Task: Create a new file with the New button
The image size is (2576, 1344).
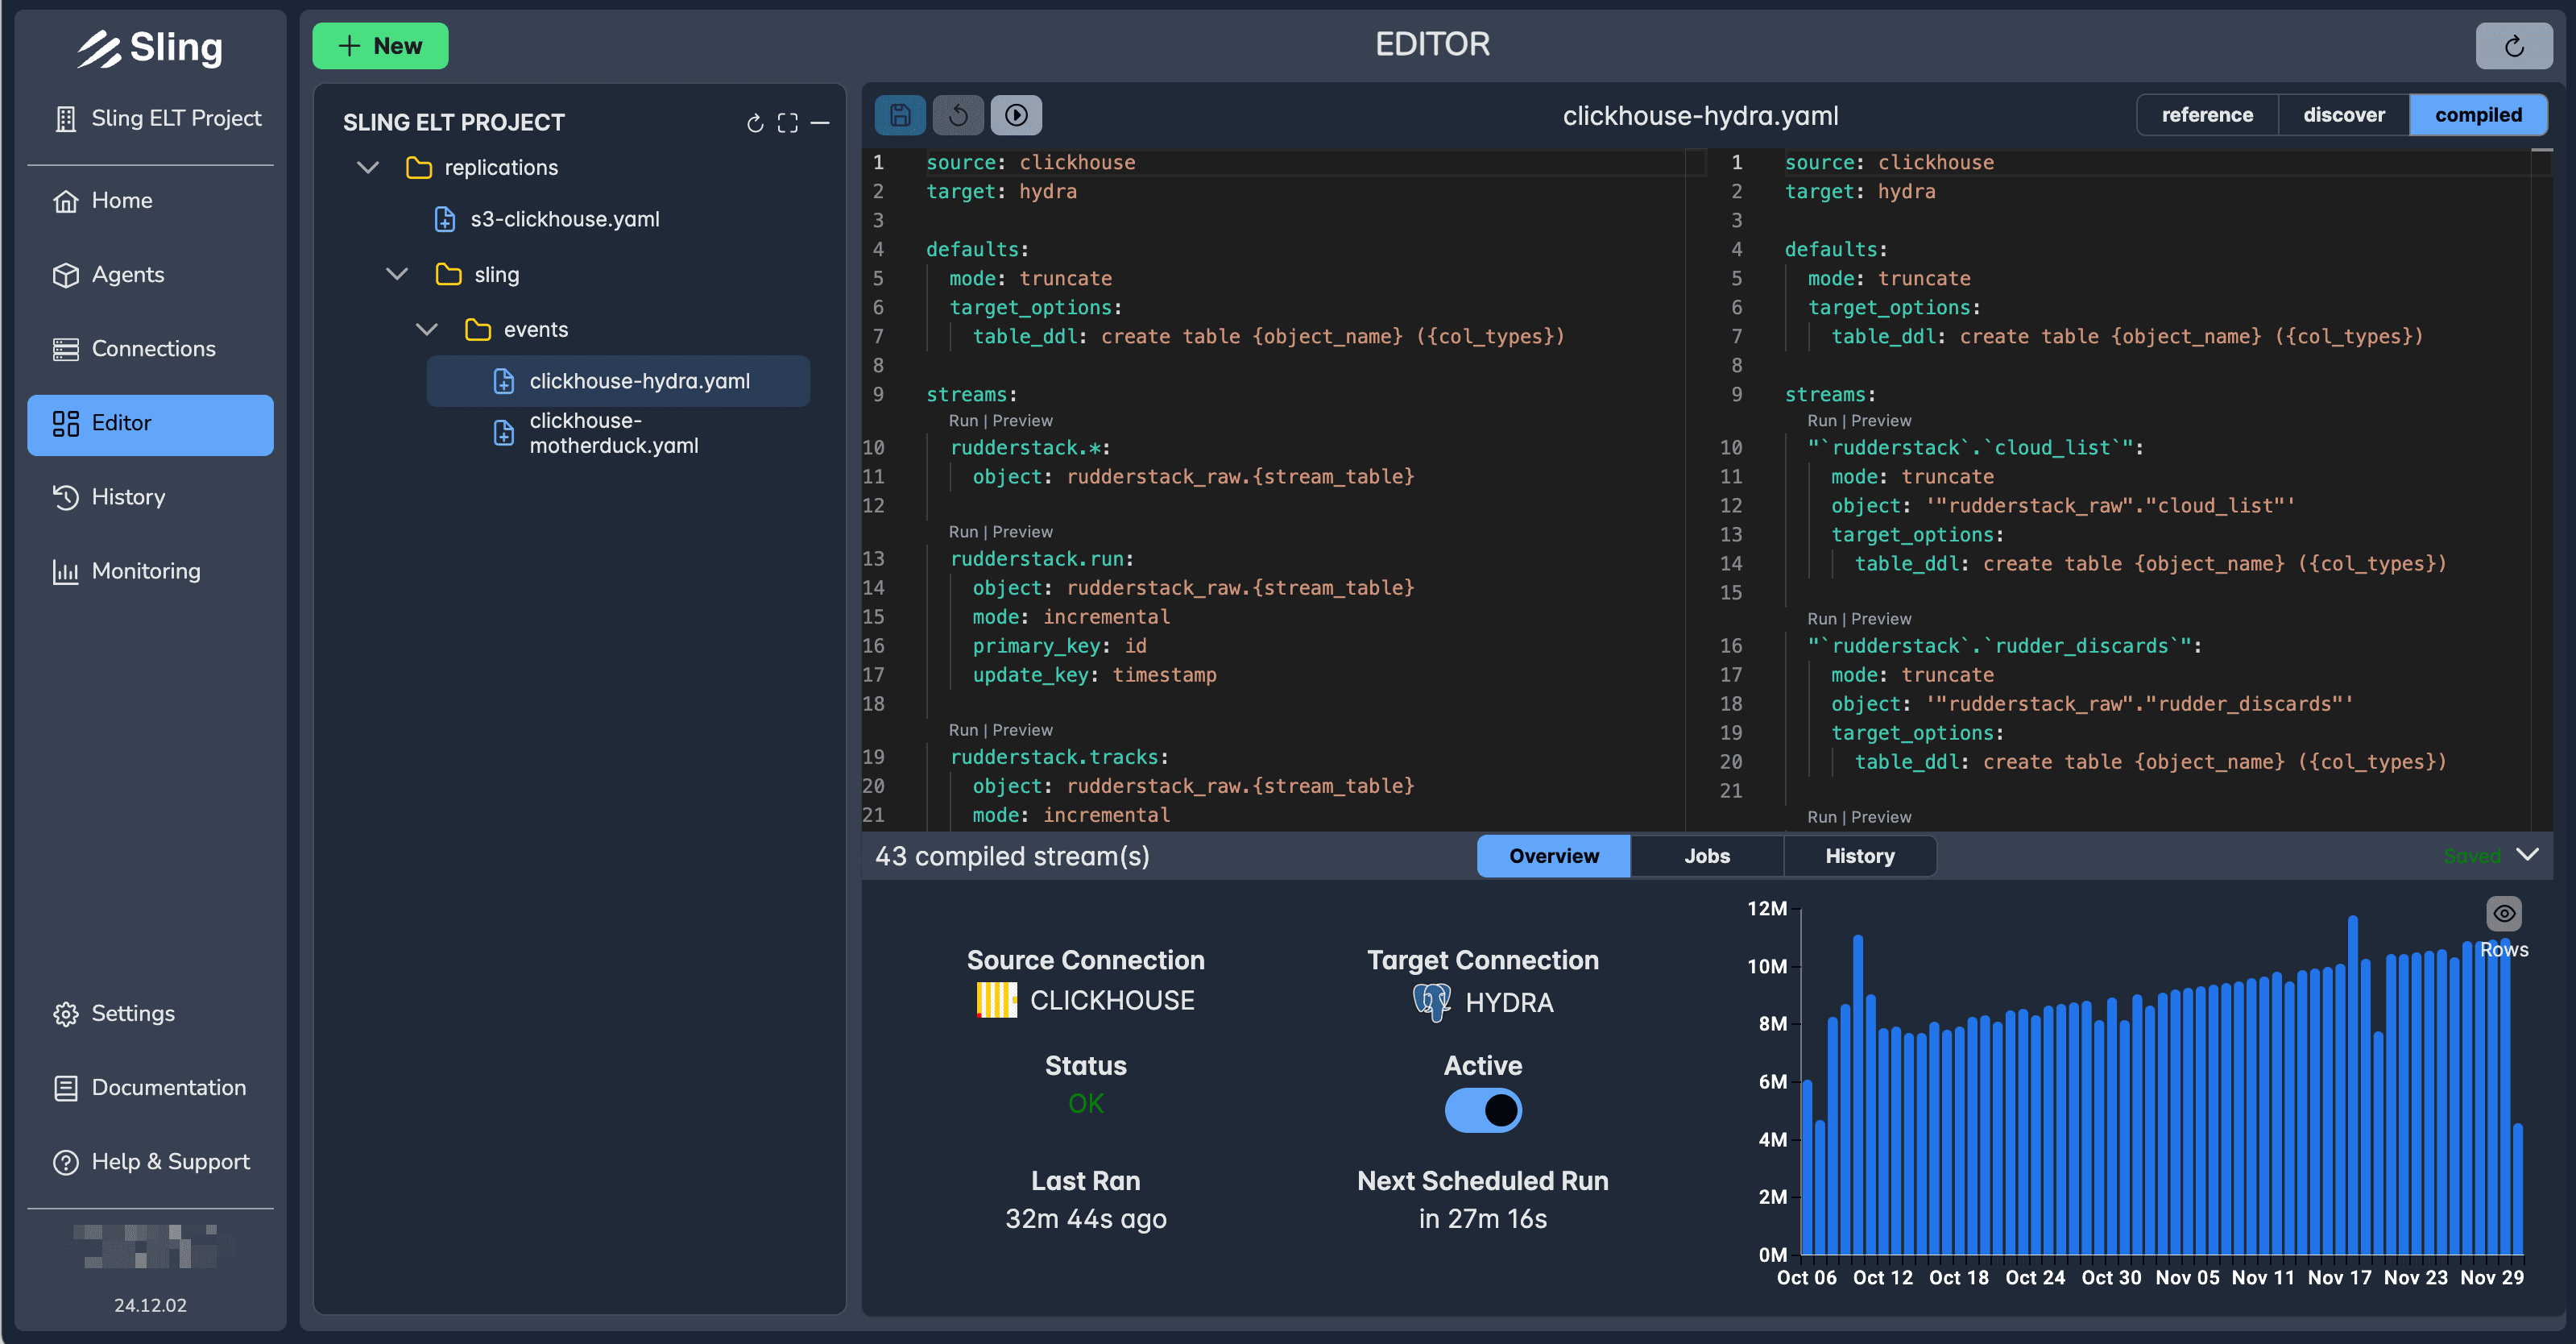Action: (380, 45)
